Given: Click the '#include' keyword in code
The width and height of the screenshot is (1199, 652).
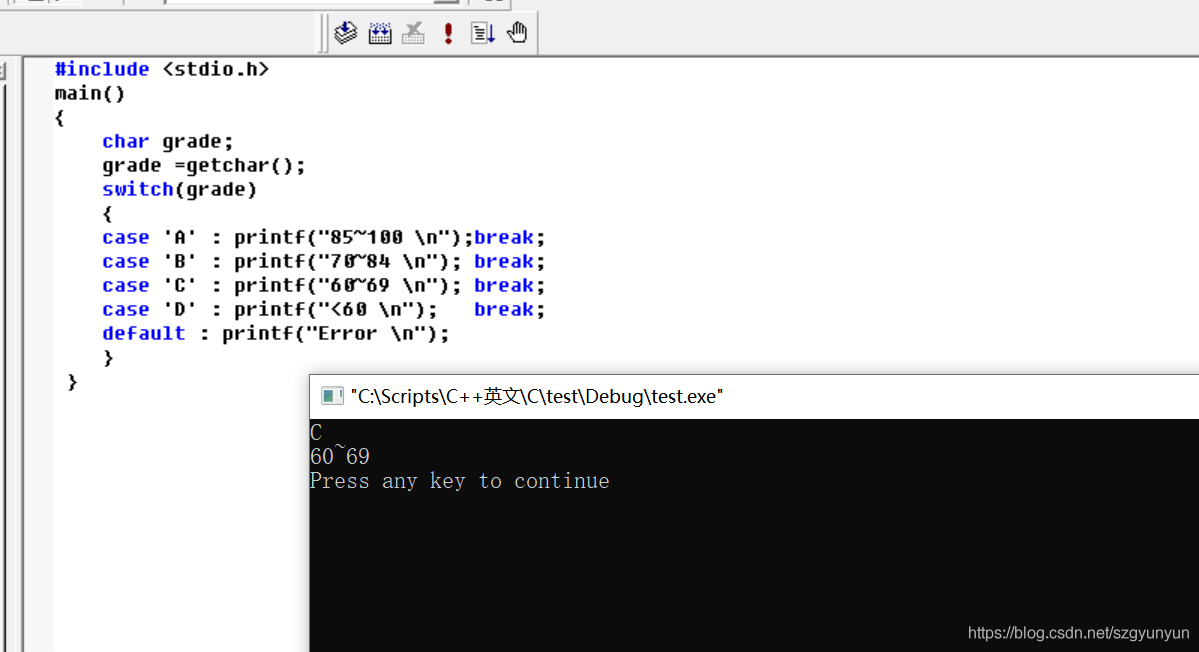Looking at the screenshot, I should click(102, 69).
